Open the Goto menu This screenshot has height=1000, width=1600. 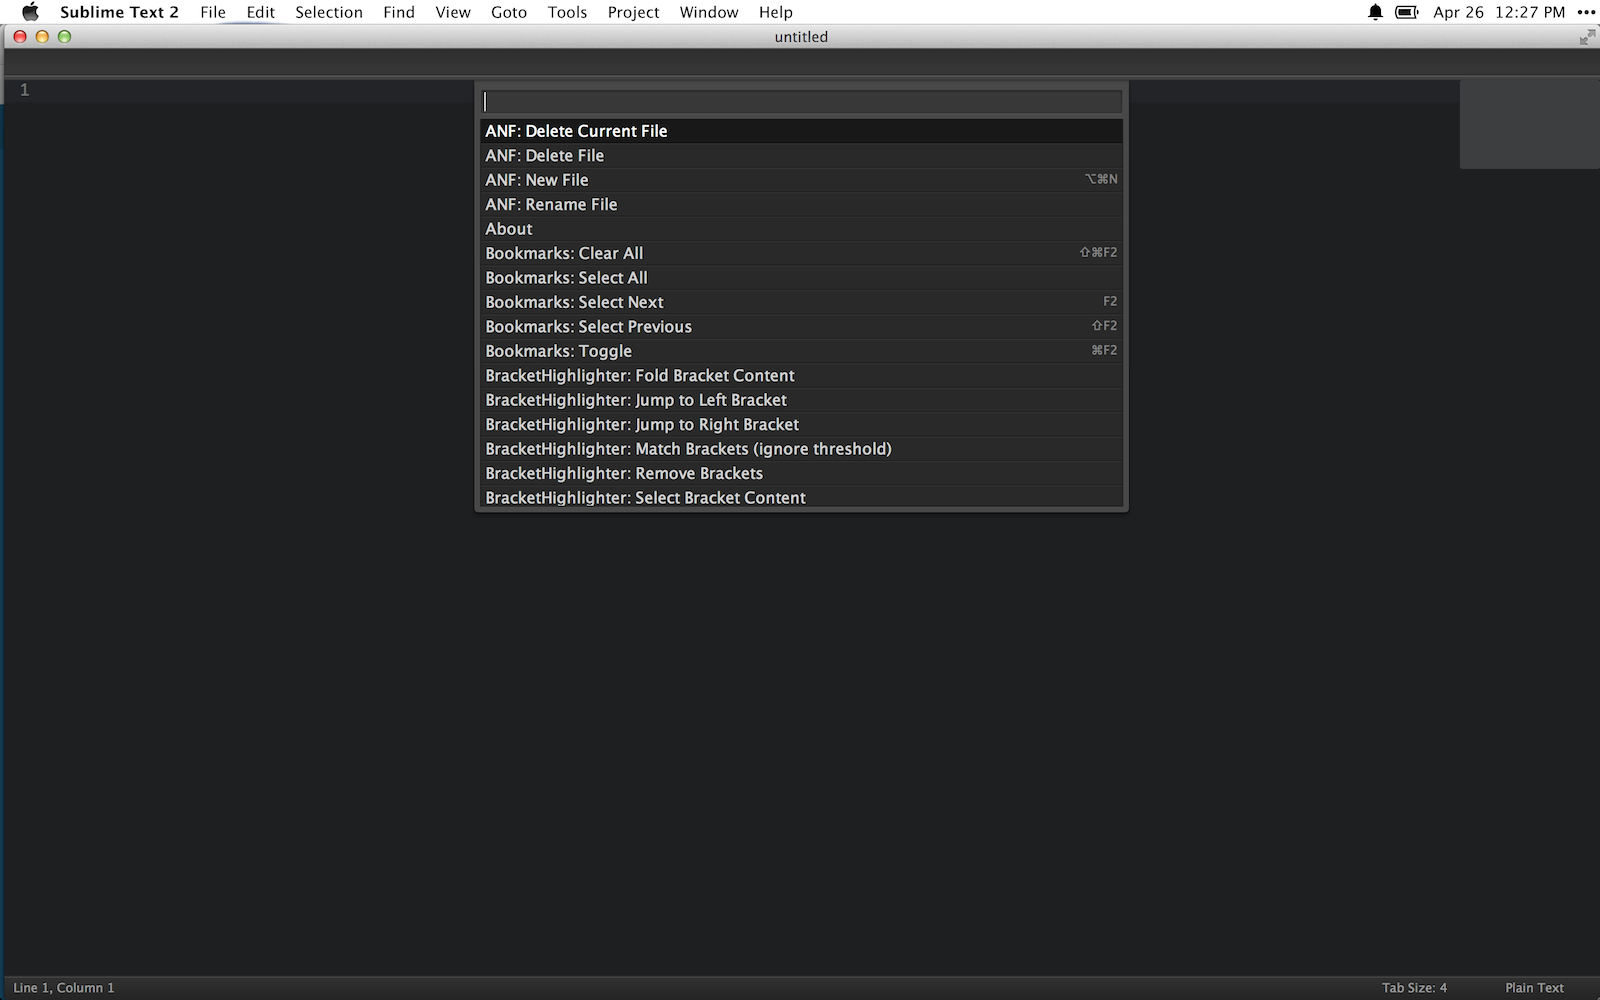509,12
